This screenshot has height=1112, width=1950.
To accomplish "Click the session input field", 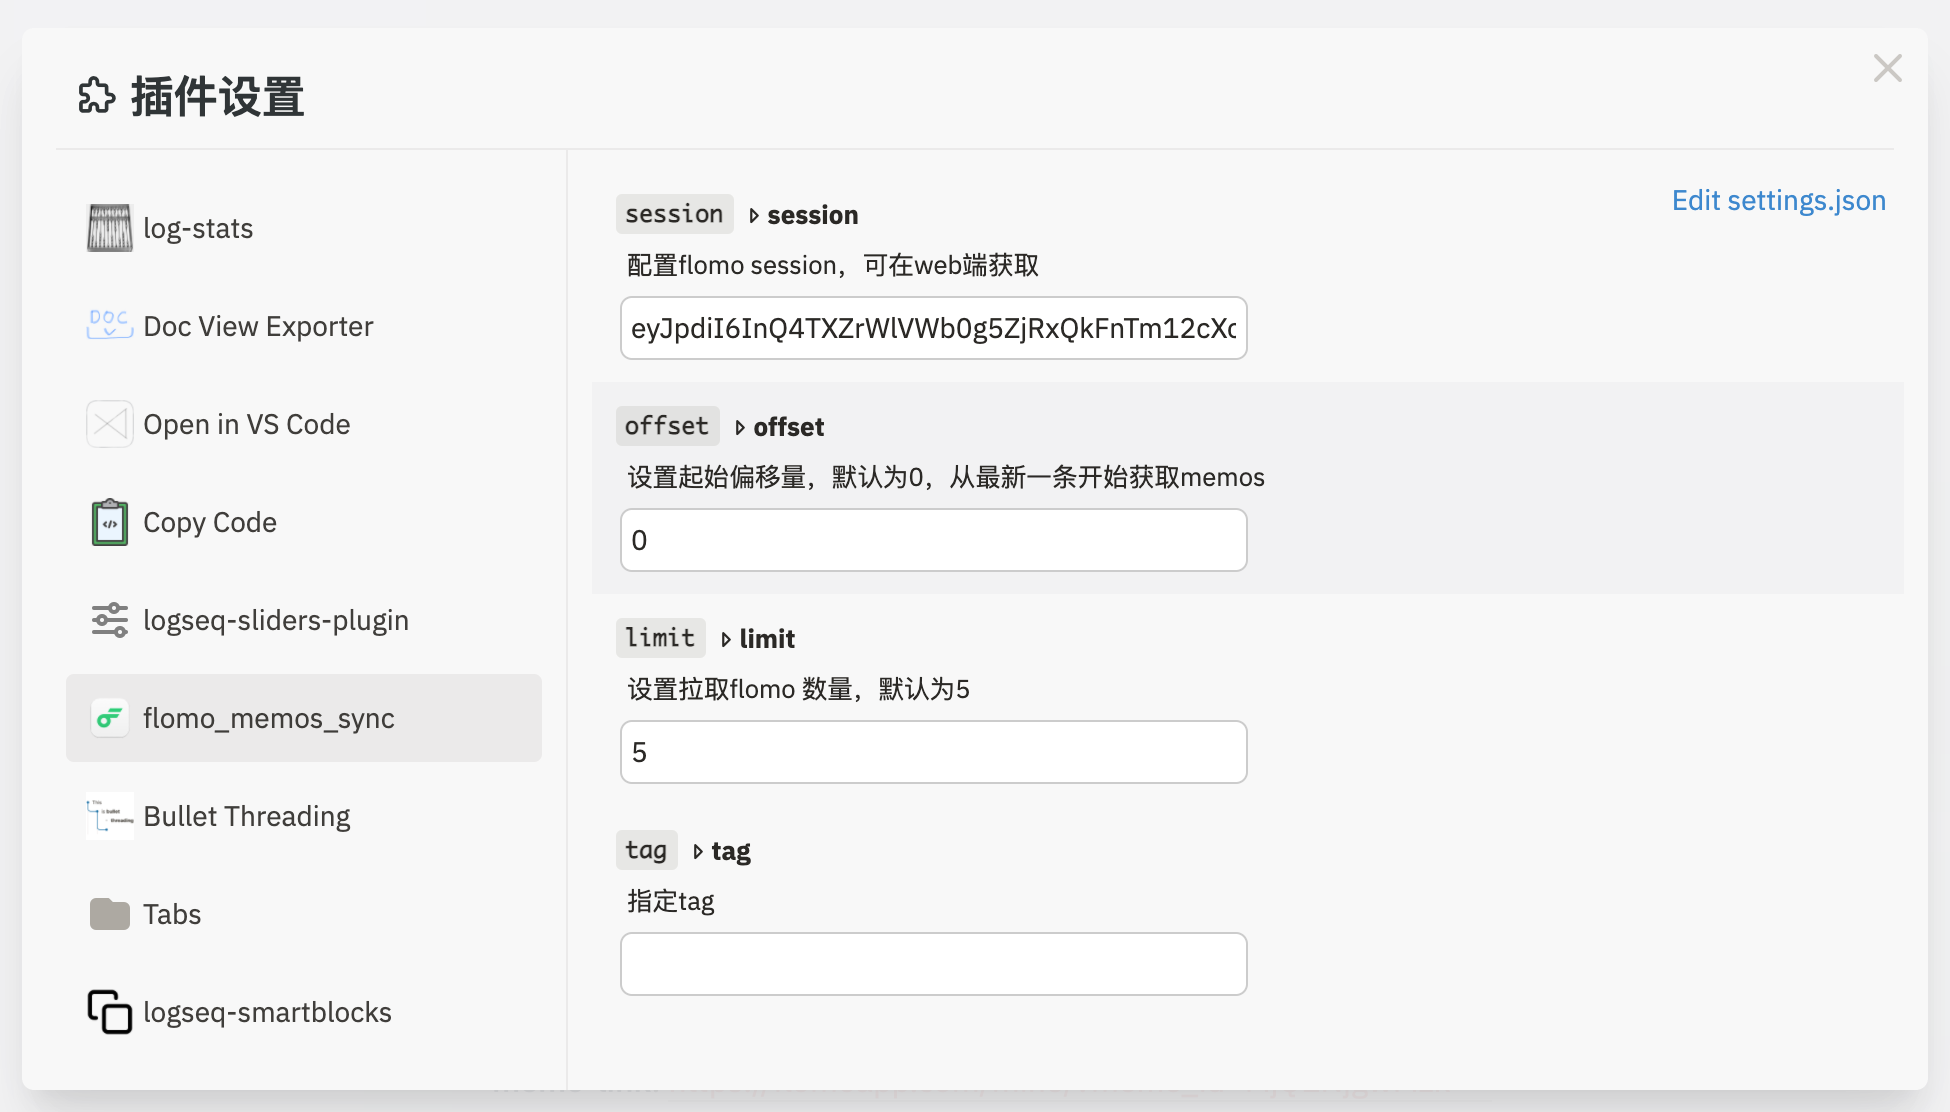I will point(932,328).
